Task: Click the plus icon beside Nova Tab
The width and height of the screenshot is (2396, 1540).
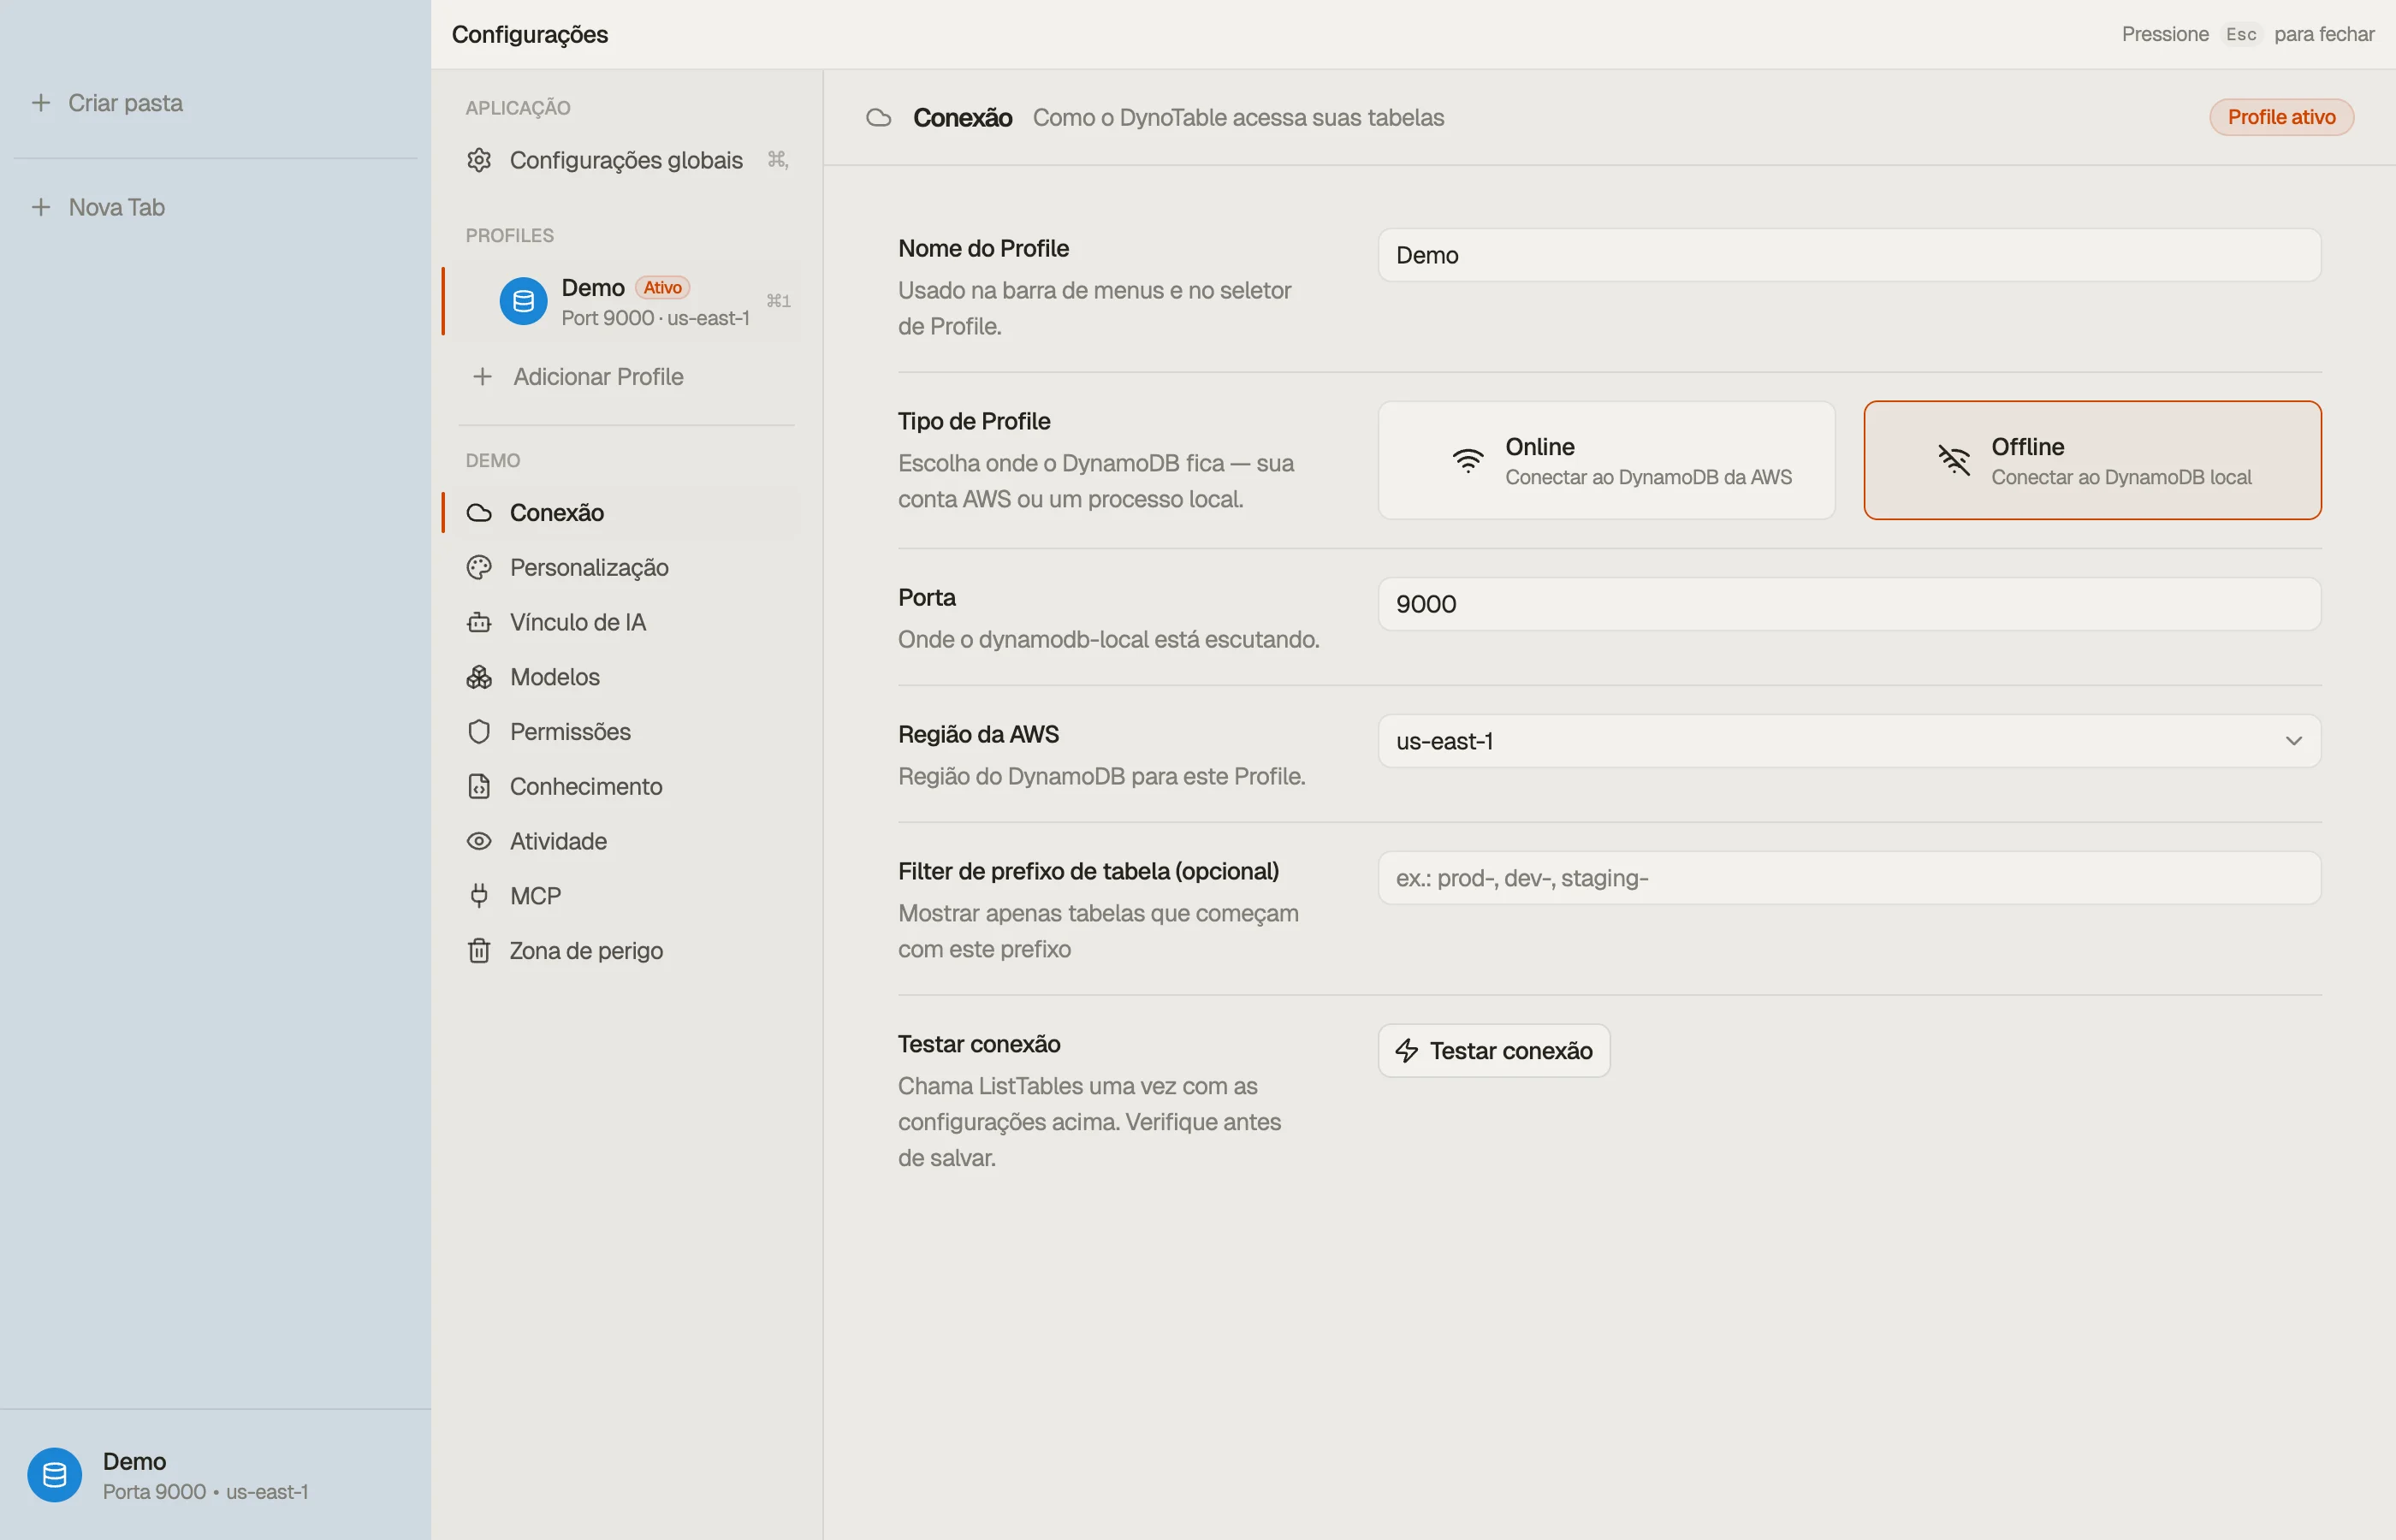Action: tap(41, 207)
